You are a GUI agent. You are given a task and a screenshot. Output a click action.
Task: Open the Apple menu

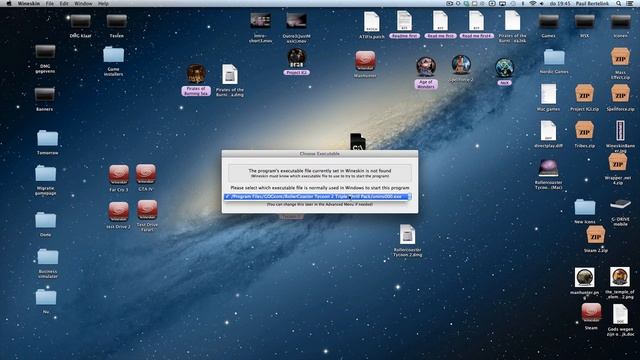pyautogui.click(x=9, y=3)
